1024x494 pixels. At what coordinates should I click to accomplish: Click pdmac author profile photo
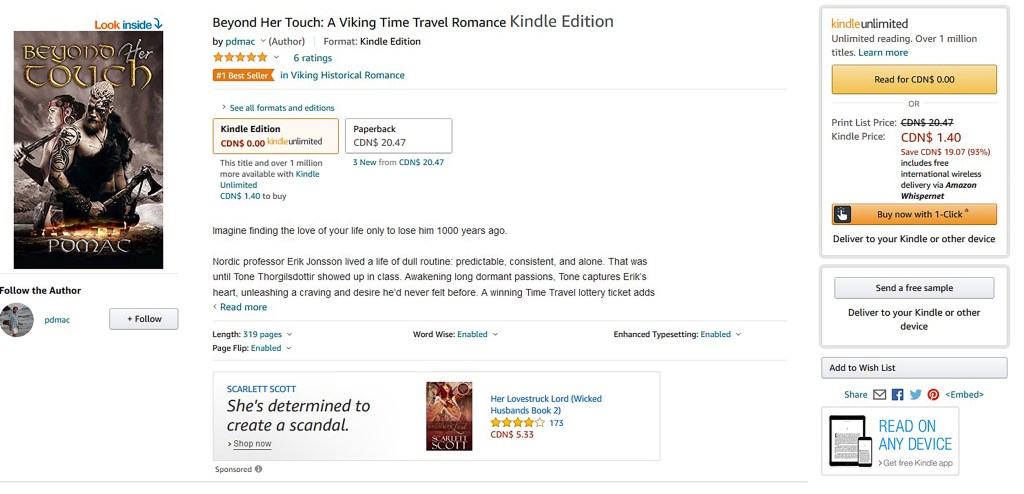tap(17, 320)
